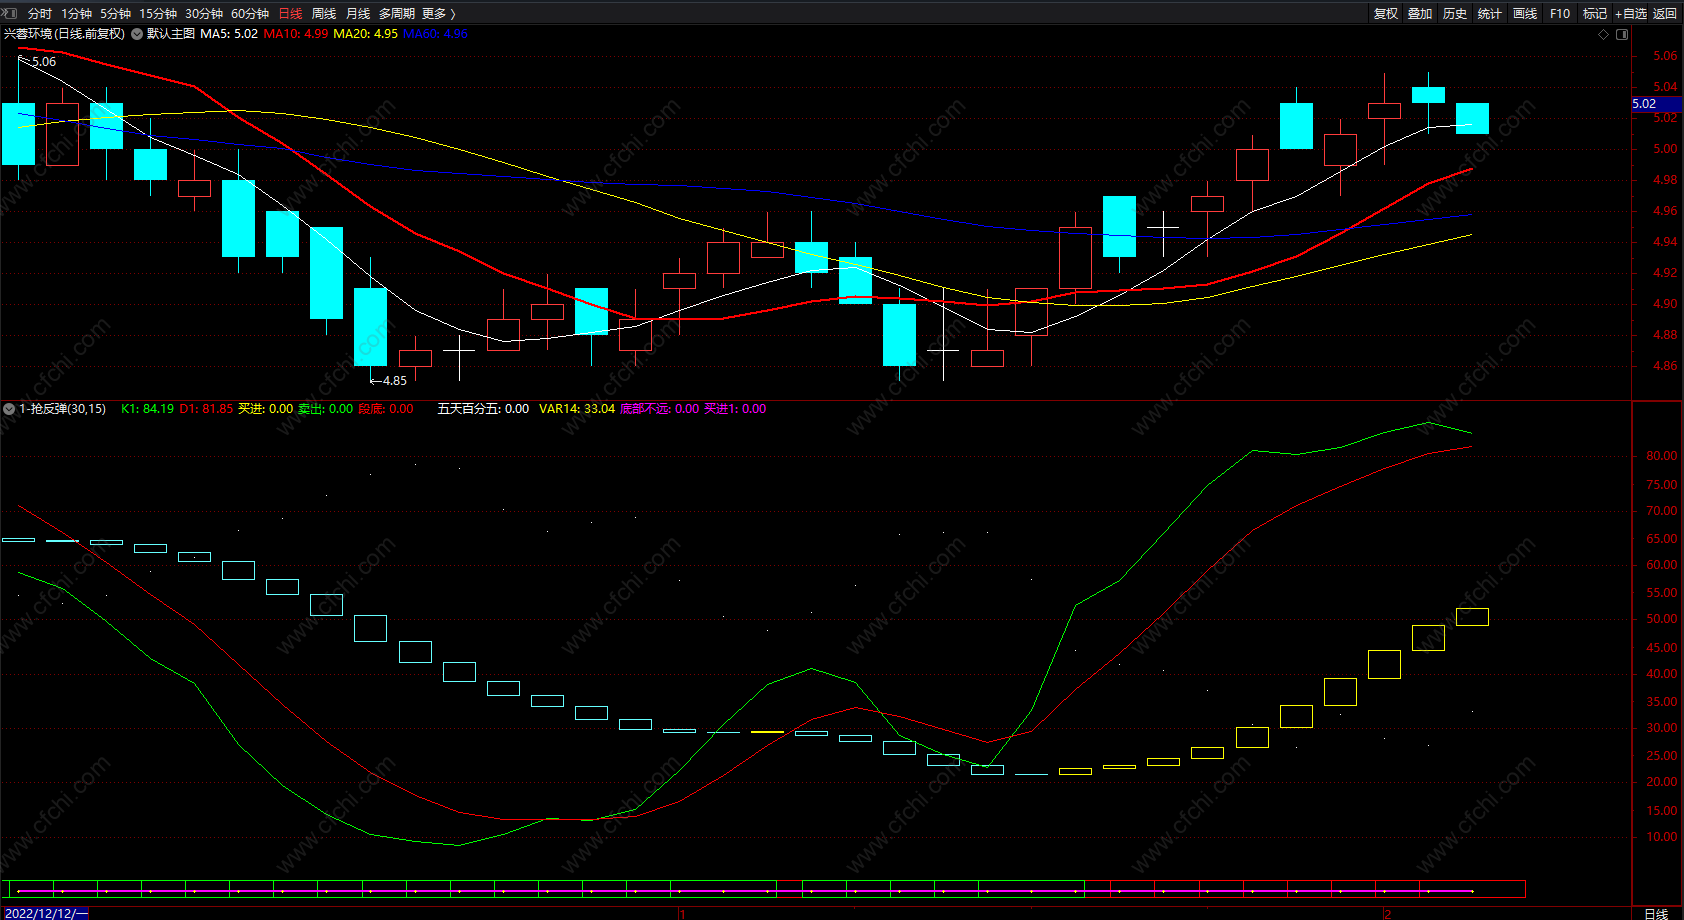Open the 历史 history button
Screen dimensions: 1684x920
1455,13
